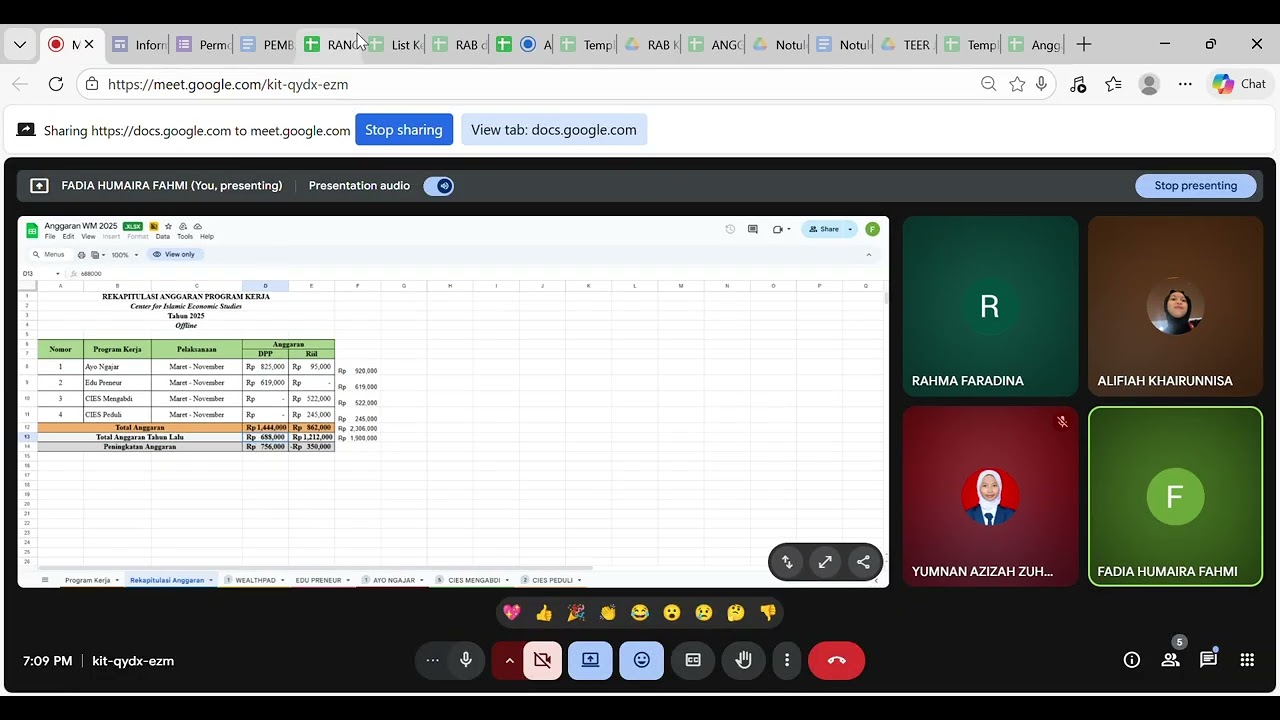Open the View only dropdown in Sheets
The image size is (1280, 720).
pyautogui.click(x=174, y=255)
